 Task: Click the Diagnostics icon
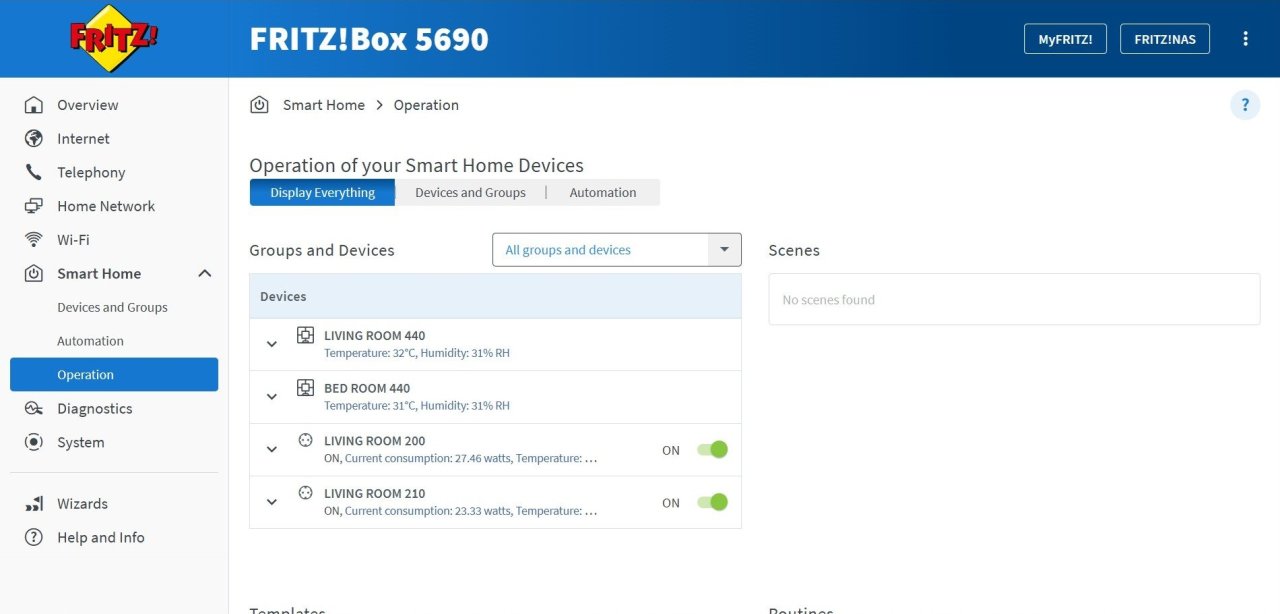click(x=34, y=408)
